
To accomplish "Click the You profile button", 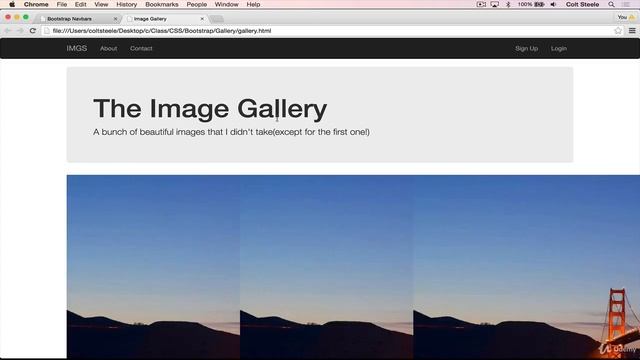I will click(x=626, y=17).
